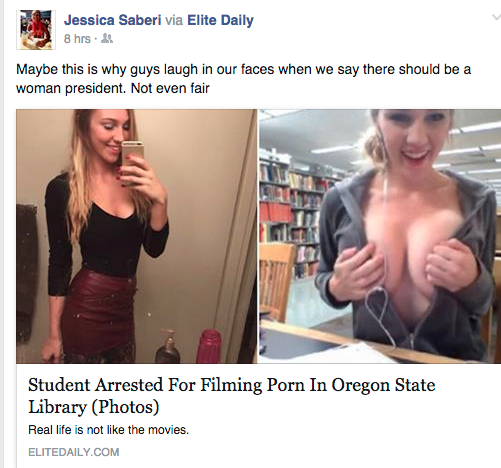Image resolution: width=501 pixels, height=468 pixels.
Task: Click the ELITEDAILY.COM source domain
Action: point(74,452)
